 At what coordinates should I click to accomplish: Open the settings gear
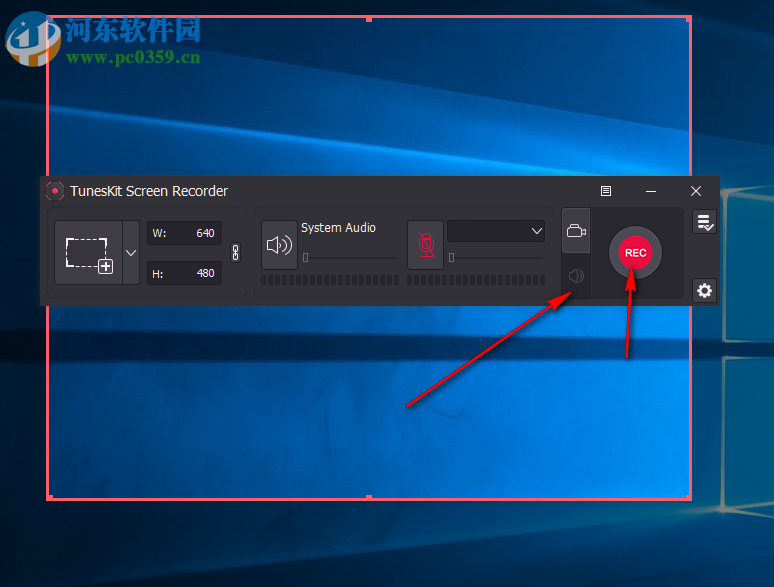coord(704,290)
